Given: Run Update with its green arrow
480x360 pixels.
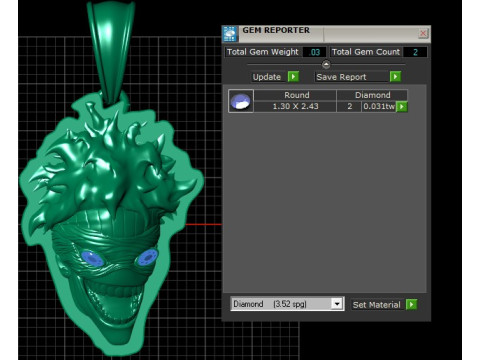Looking at the screenshot, I should 293,77.
